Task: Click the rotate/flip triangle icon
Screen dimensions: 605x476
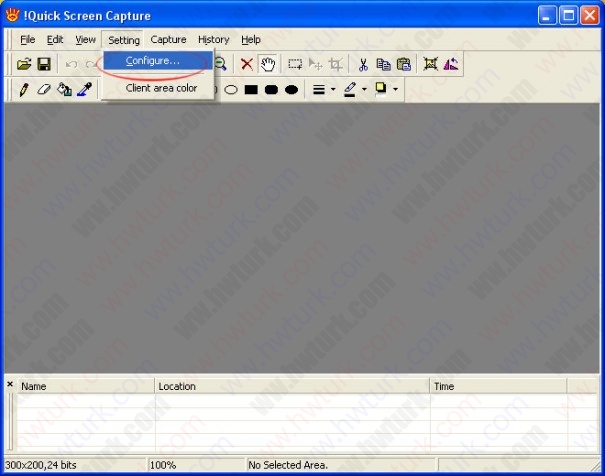Action: tap(451, 64)
